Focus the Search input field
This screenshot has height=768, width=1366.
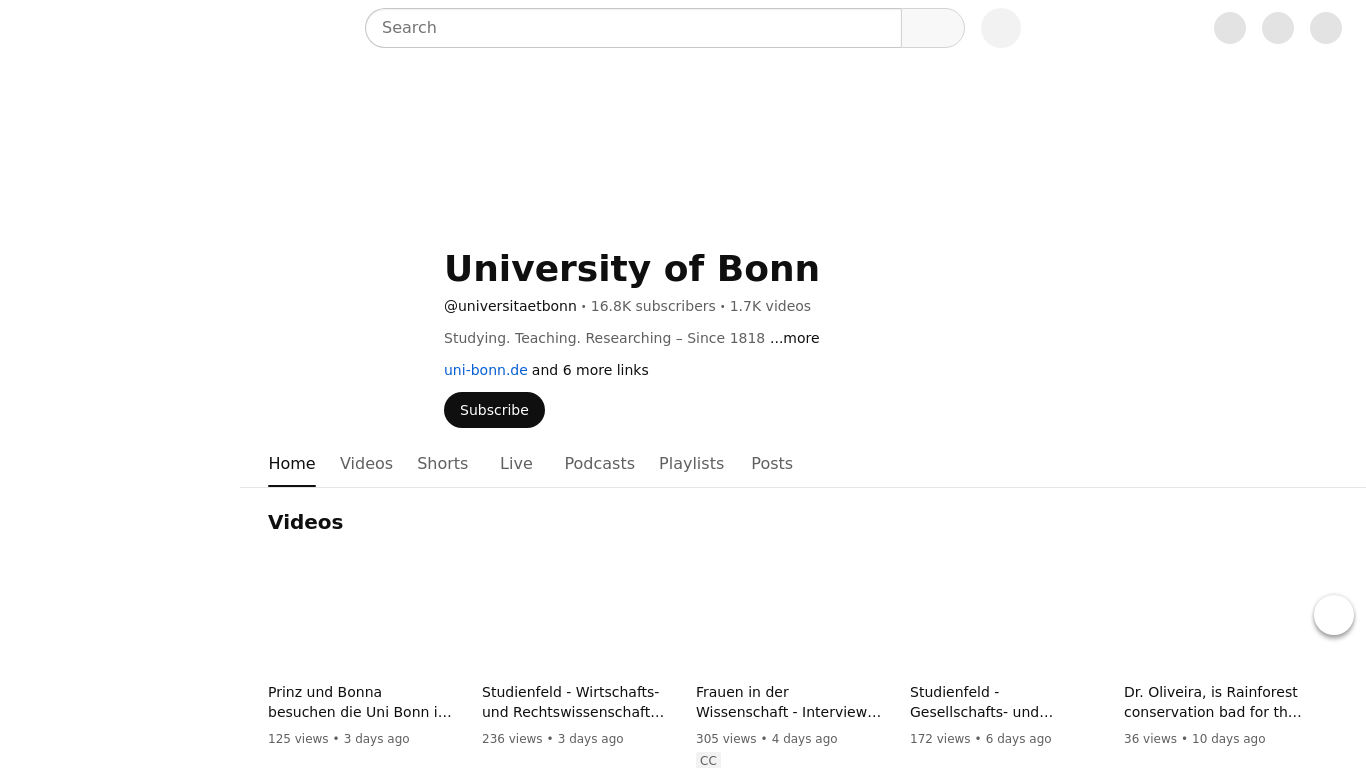pyautogui.click(x=633, y=28)
